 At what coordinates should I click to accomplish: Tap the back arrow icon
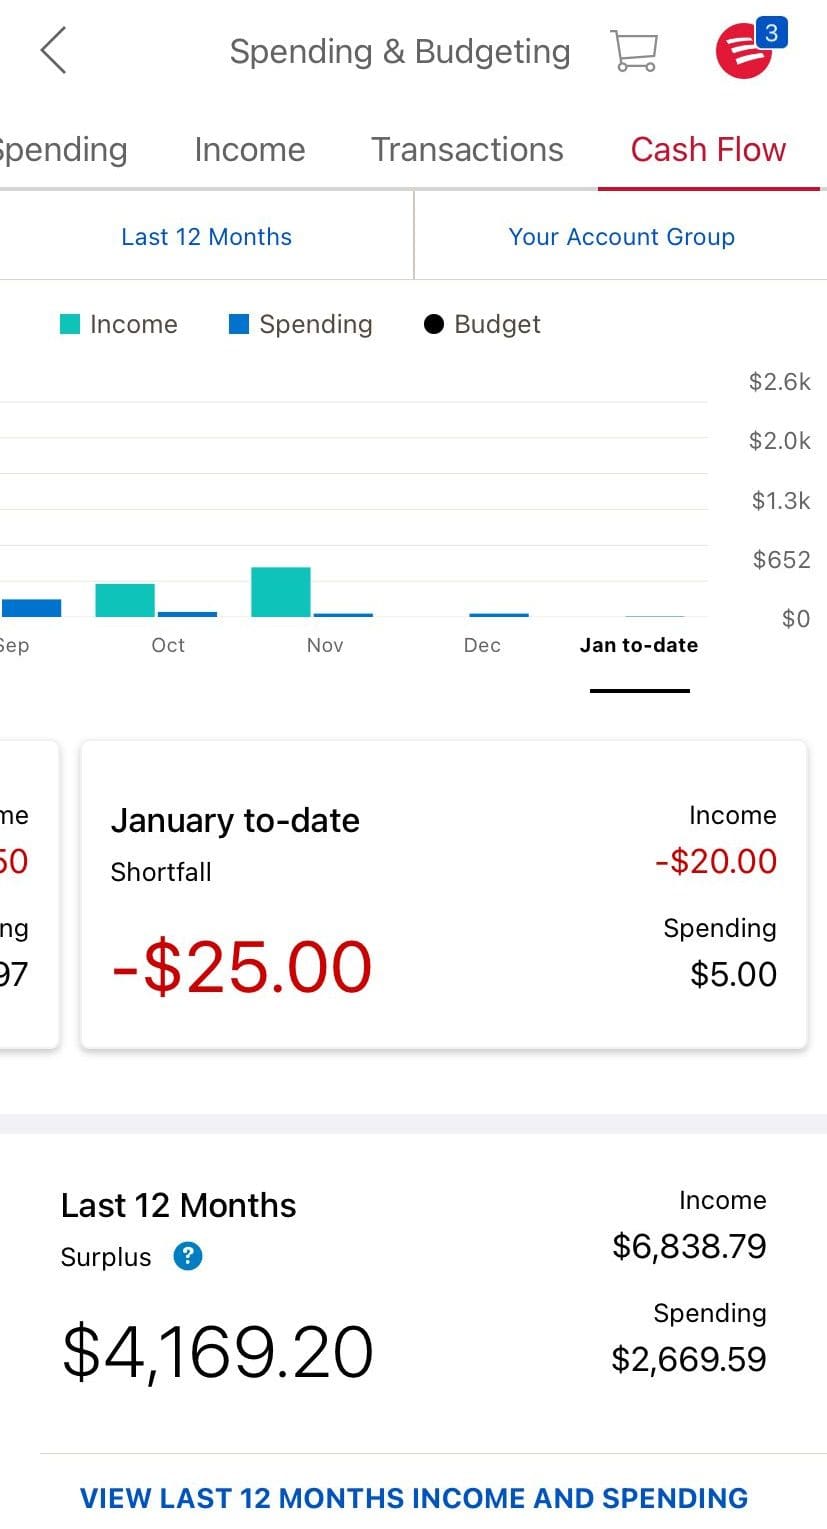[54, 50]
